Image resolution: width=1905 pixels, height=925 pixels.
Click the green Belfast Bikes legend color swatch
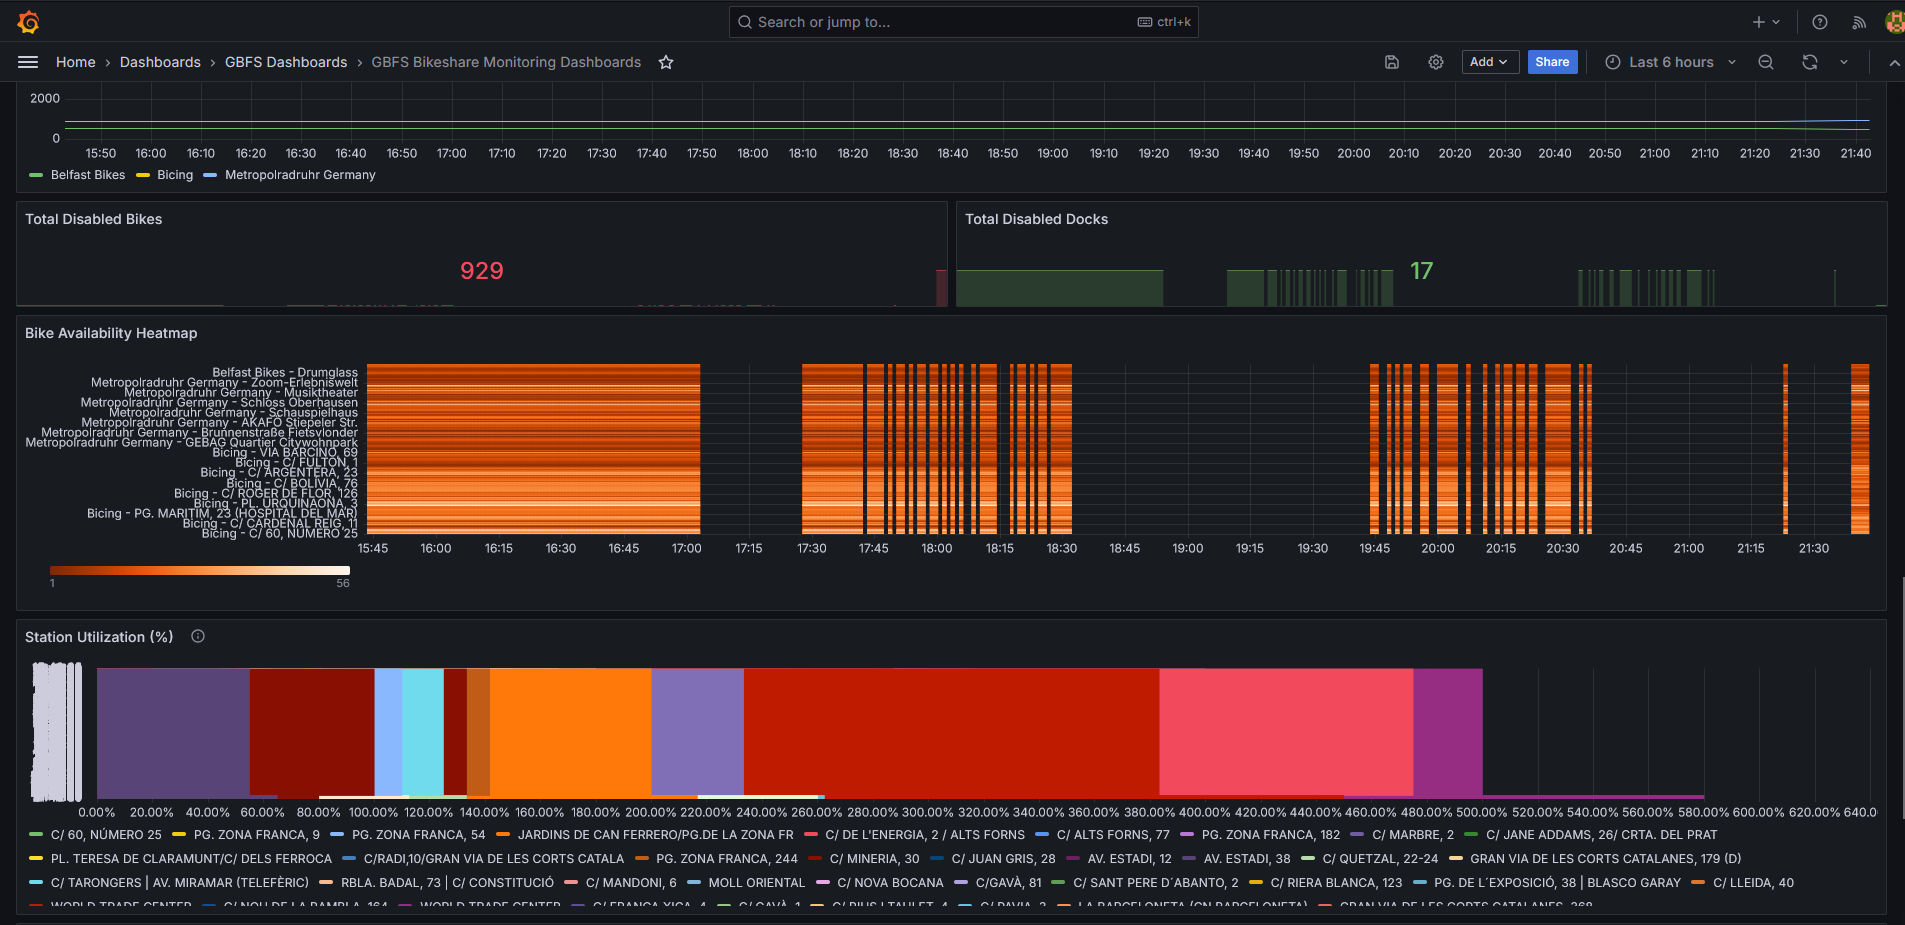click(36, 175)
